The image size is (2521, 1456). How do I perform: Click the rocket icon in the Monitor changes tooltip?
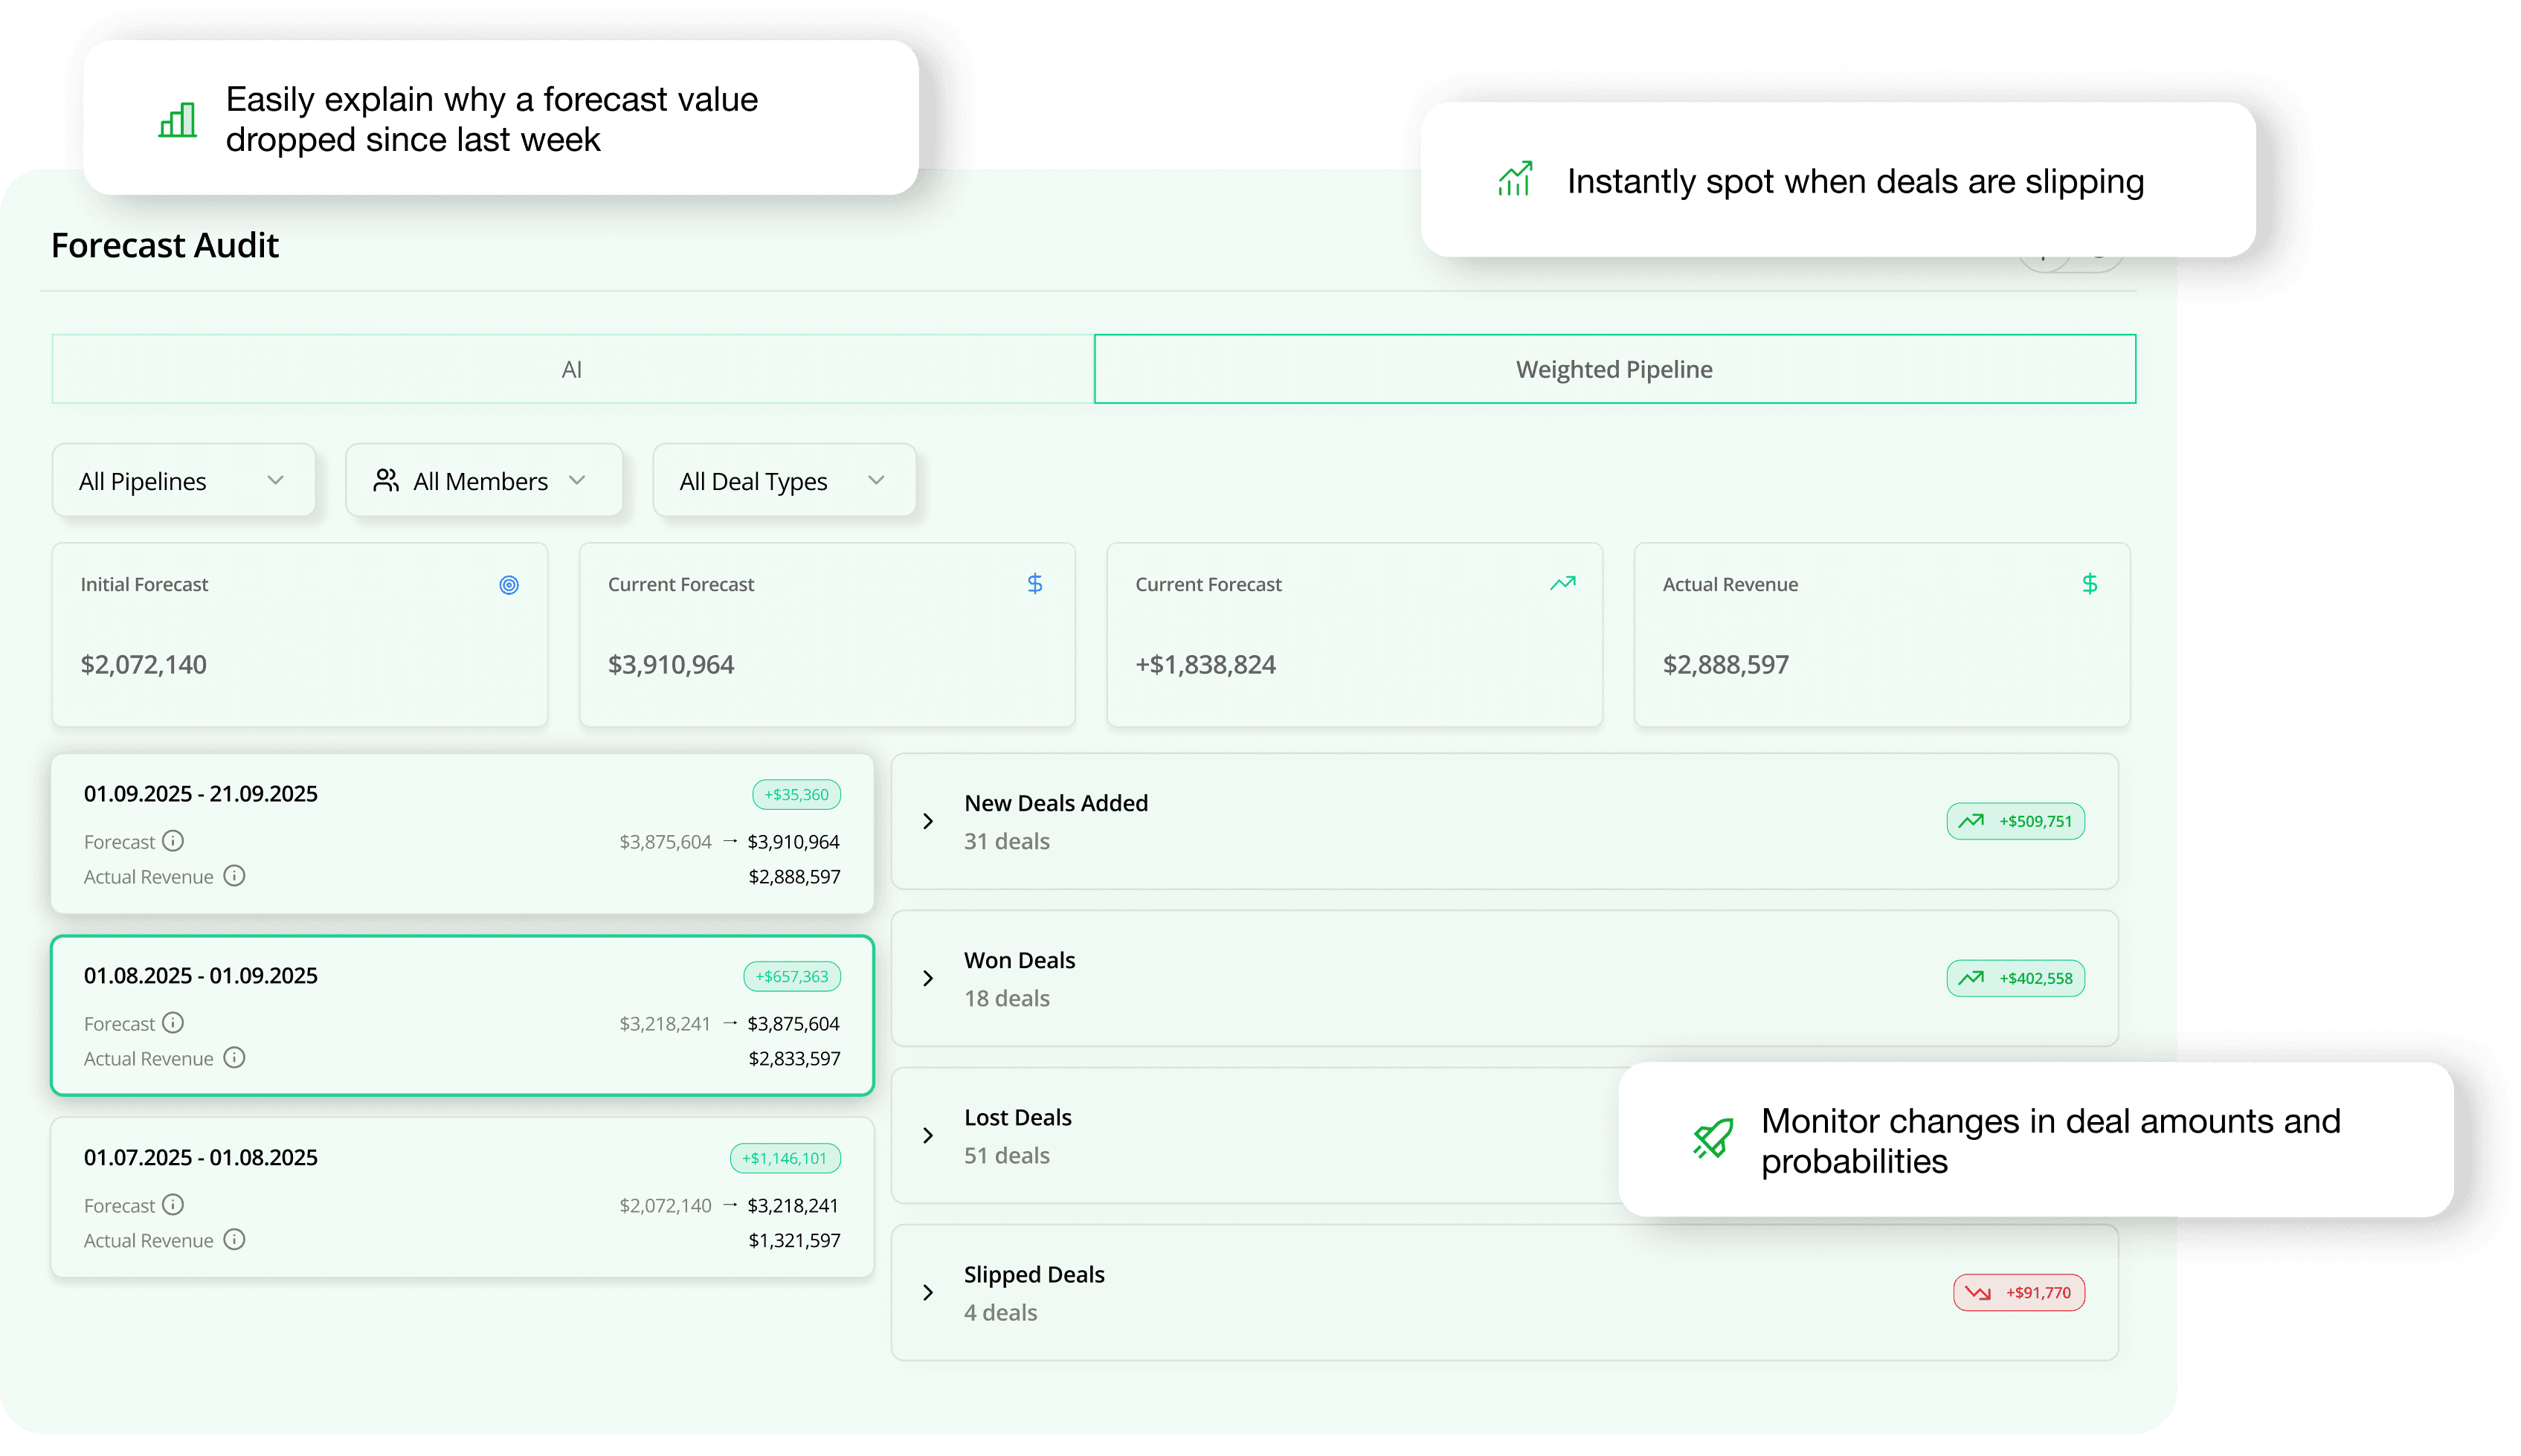coord(1712,1139)
